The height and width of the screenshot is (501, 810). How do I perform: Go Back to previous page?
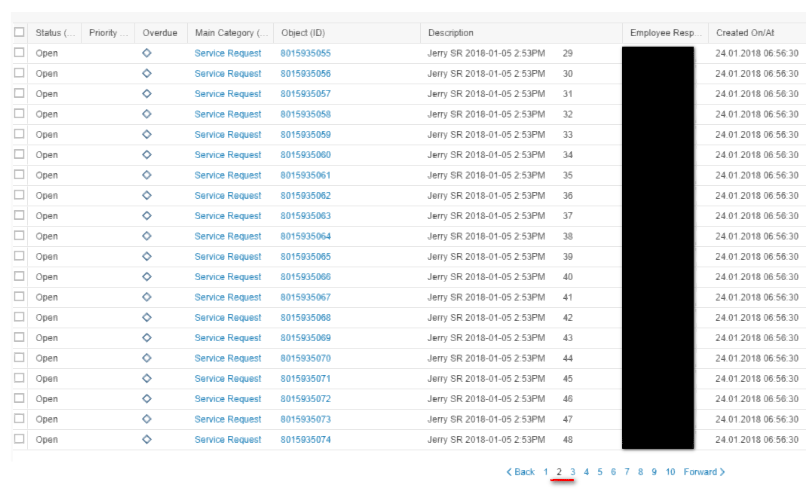click(x=521, y=472)
